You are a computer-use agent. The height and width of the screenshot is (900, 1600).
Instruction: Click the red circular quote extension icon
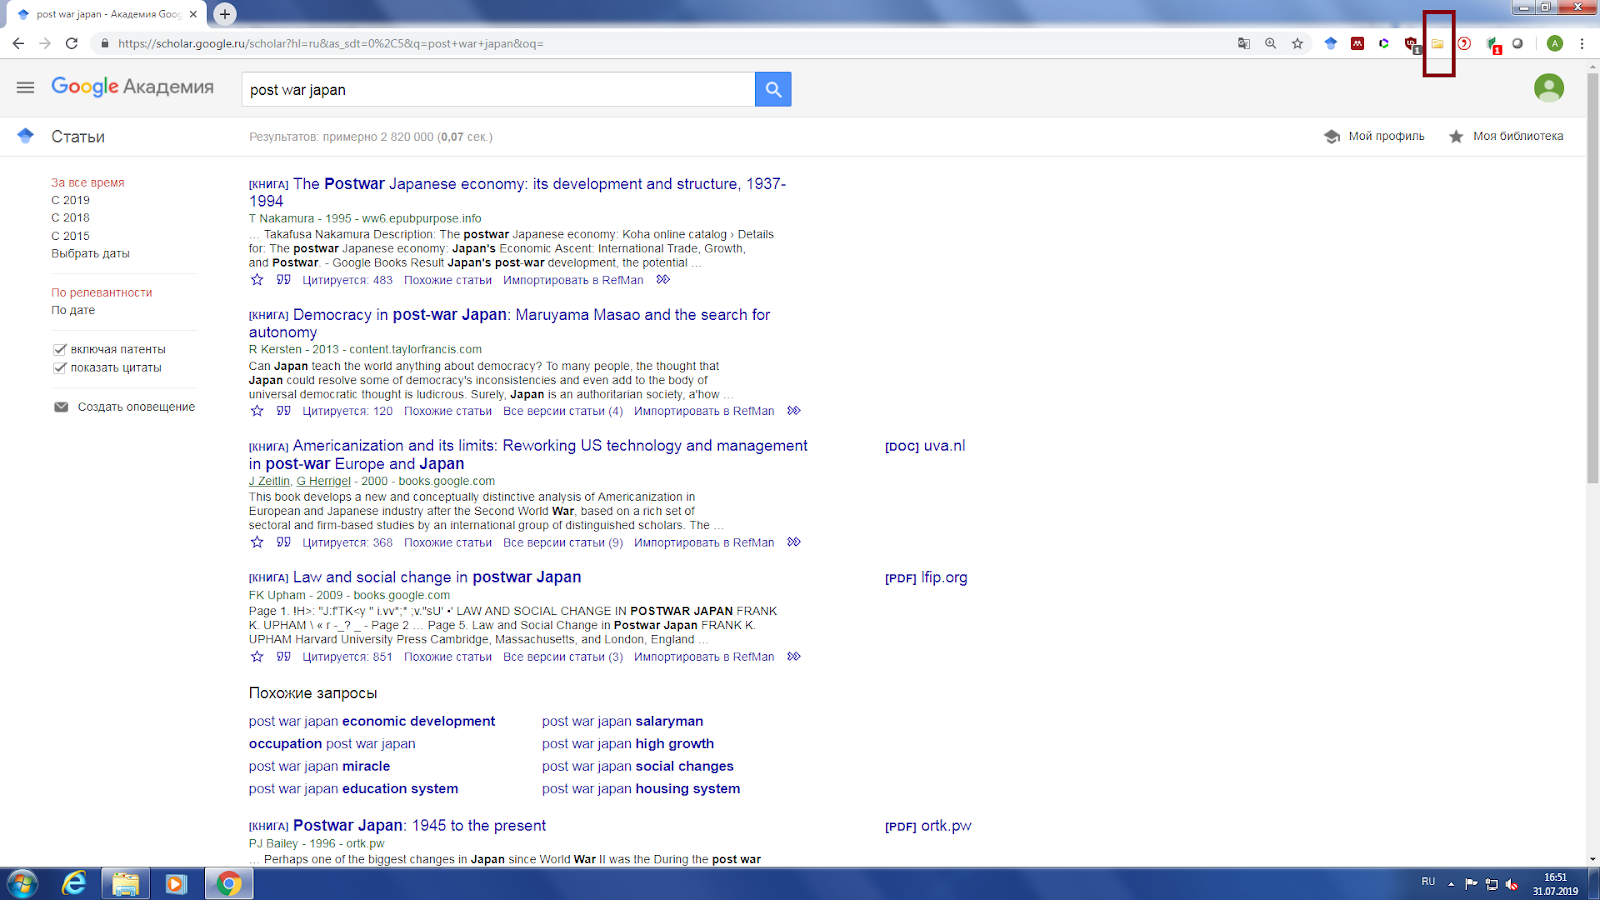click(x=1464, y=43)
